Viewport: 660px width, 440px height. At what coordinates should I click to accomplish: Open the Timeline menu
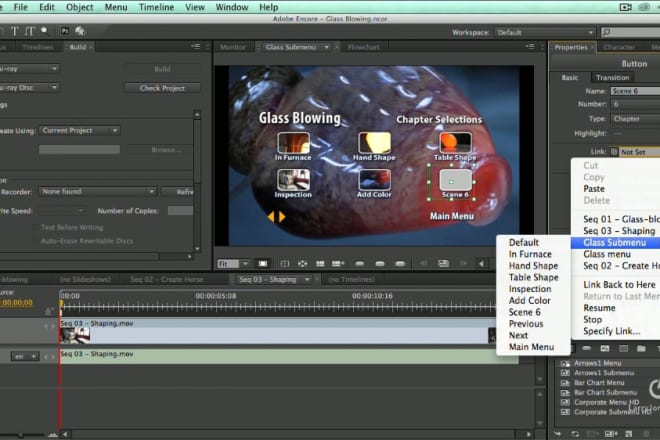[x=156, y=7]
